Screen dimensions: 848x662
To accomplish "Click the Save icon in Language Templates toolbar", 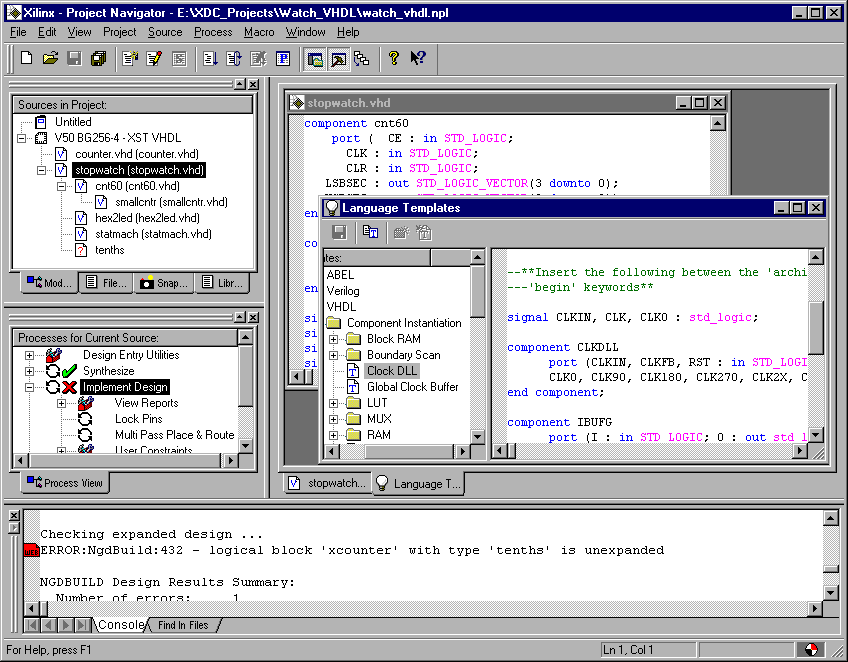I will 339,233.
